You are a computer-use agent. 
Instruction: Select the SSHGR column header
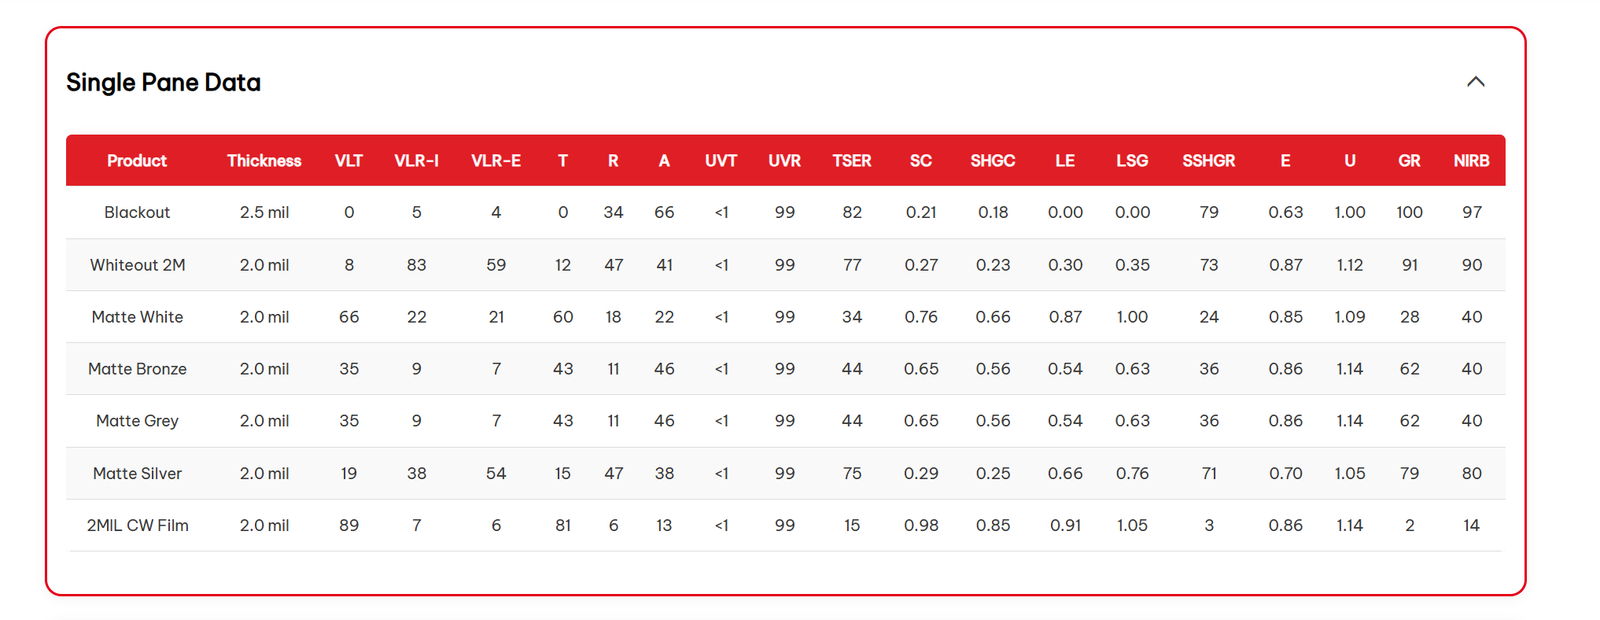(1208, 161)
